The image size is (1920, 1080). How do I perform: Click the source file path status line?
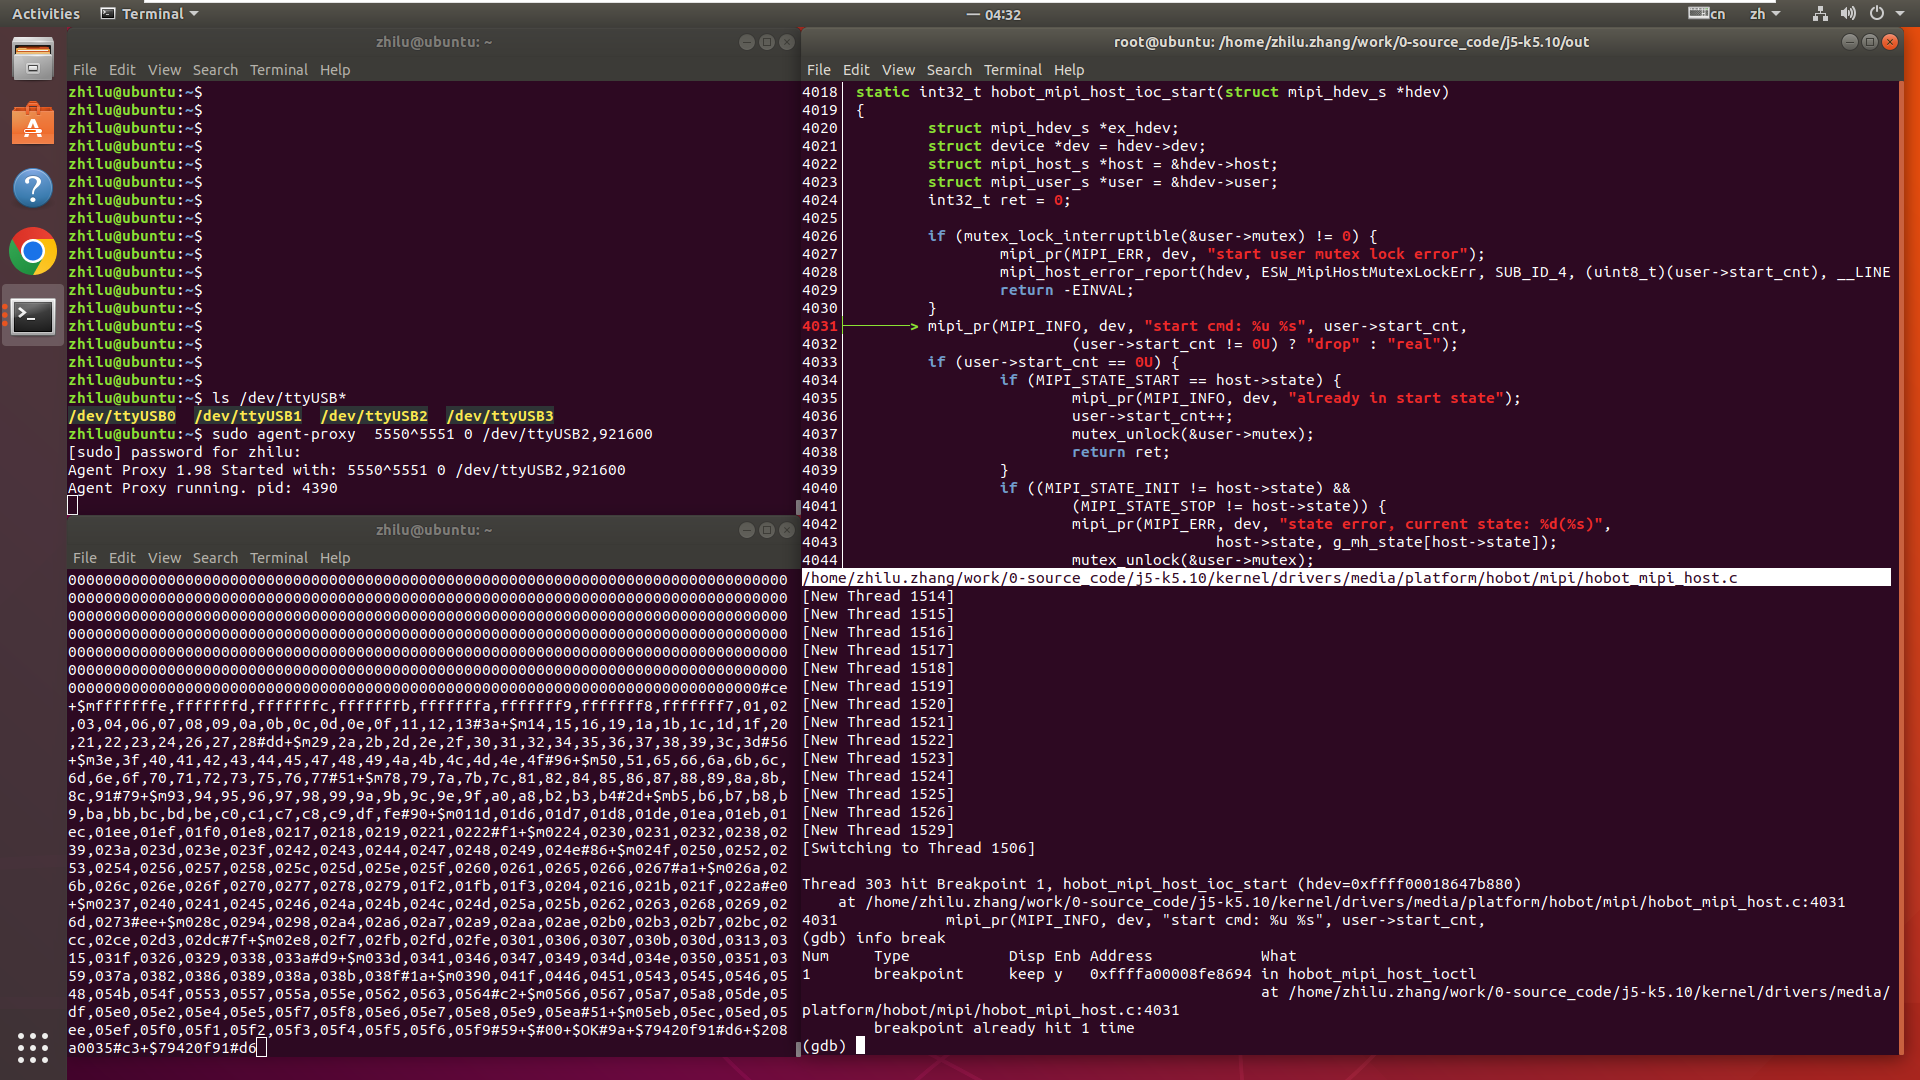point(1346,578)
